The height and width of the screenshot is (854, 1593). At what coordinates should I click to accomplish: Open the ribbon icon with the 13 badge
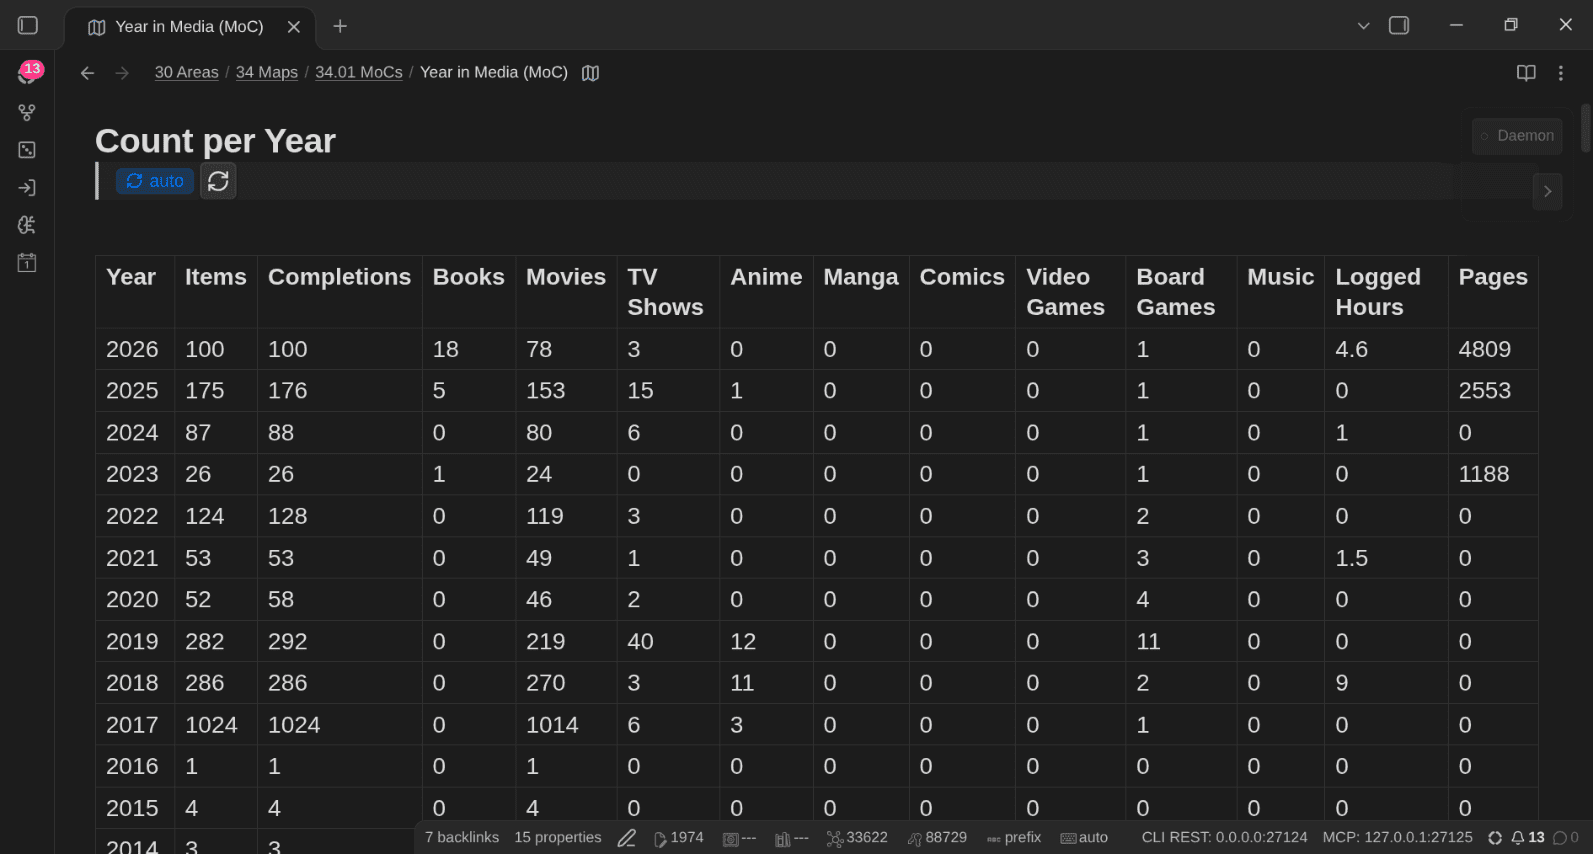tap(27, 74)
